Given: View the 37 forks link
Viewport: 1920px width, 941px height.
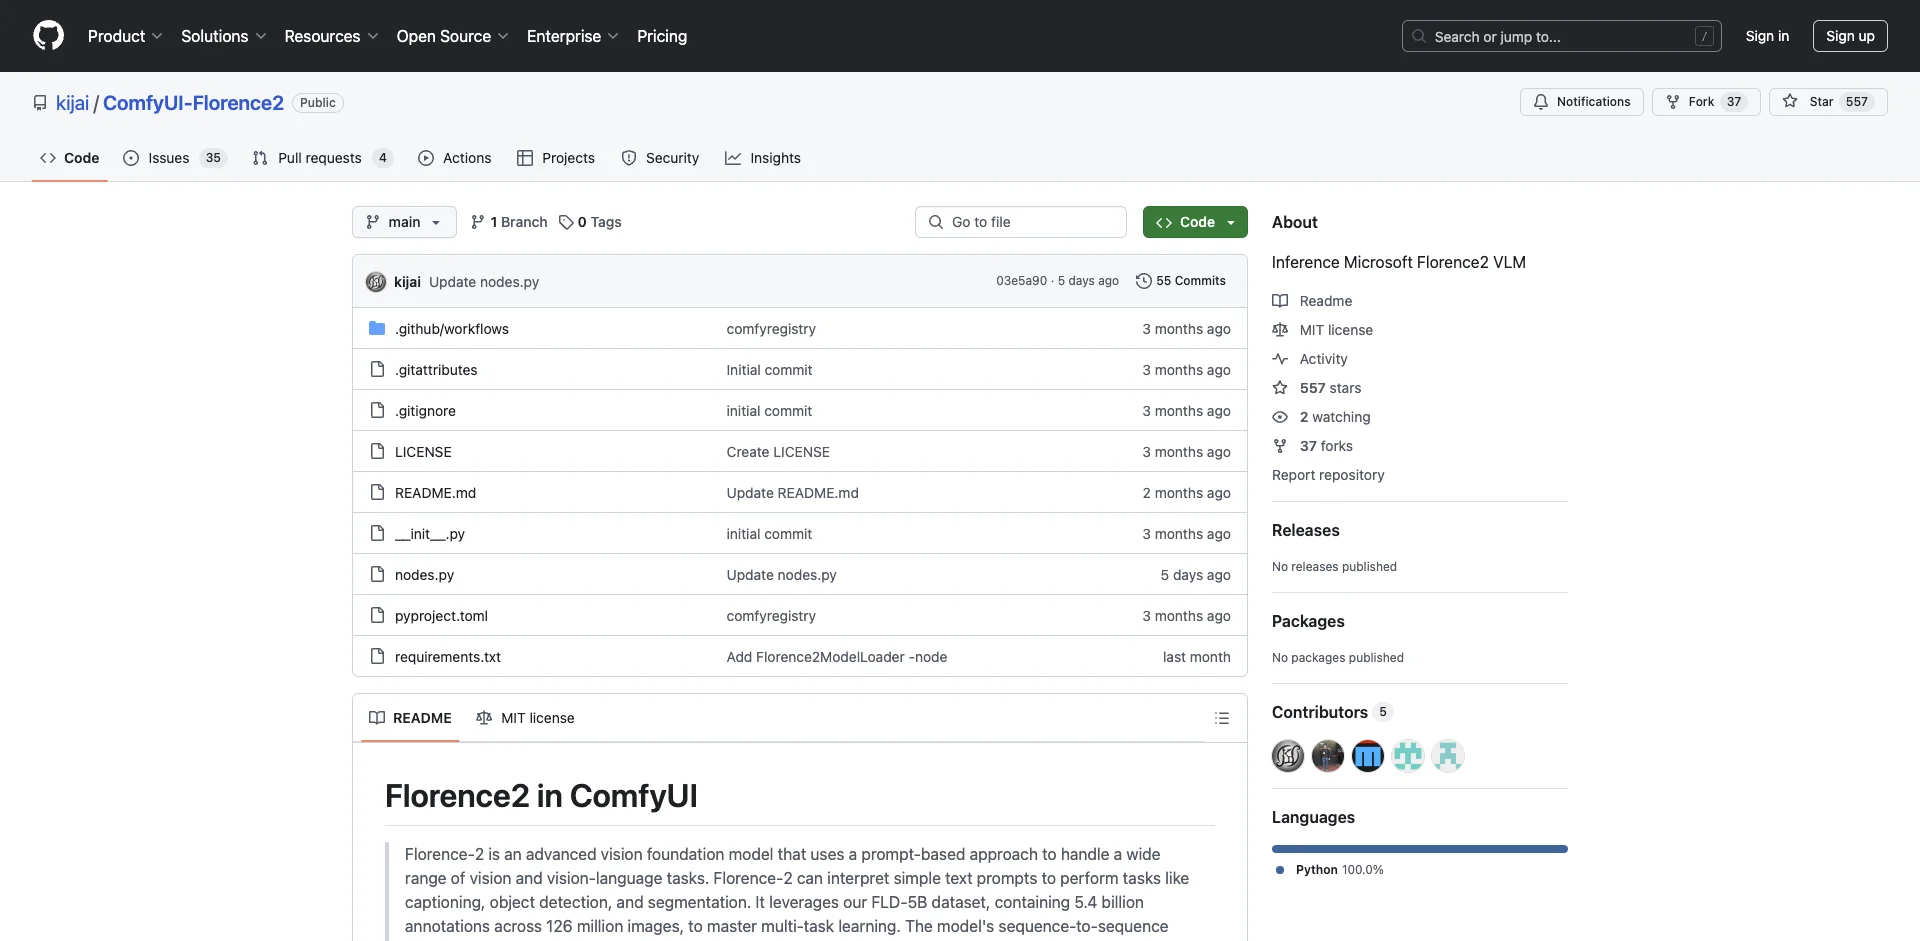Looking at the screenshot, I should pos(1312,446).
